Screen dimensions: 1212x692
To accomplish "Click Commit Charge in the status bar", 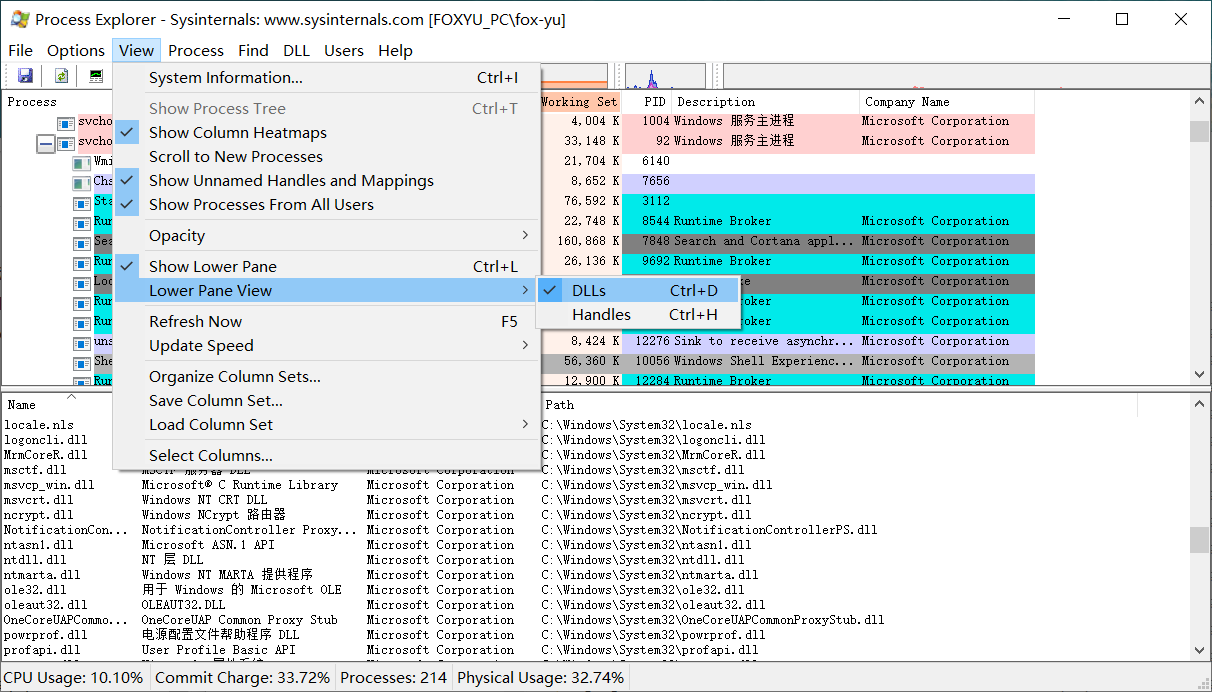I will pos(243,677).
